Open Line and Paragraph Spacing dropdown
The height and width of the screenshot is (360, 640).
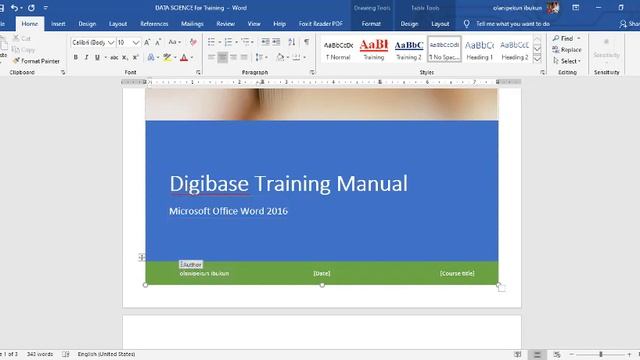point(261,58)
